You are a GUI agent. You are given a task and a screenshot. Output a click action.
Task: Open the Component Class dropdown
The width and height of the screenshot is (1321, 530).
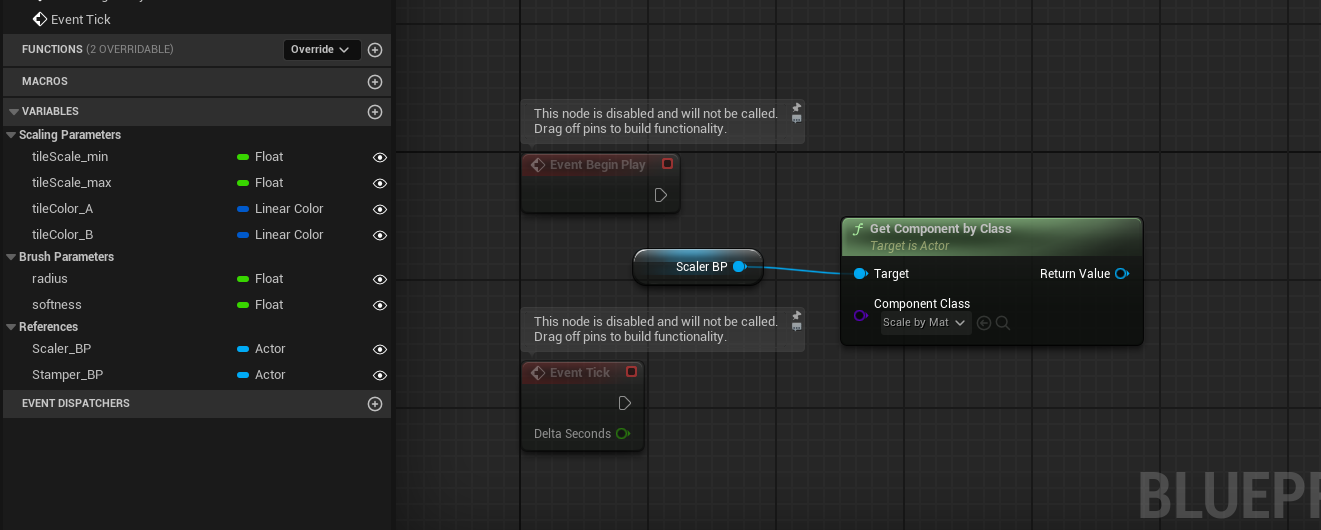(x=924, y=323)
